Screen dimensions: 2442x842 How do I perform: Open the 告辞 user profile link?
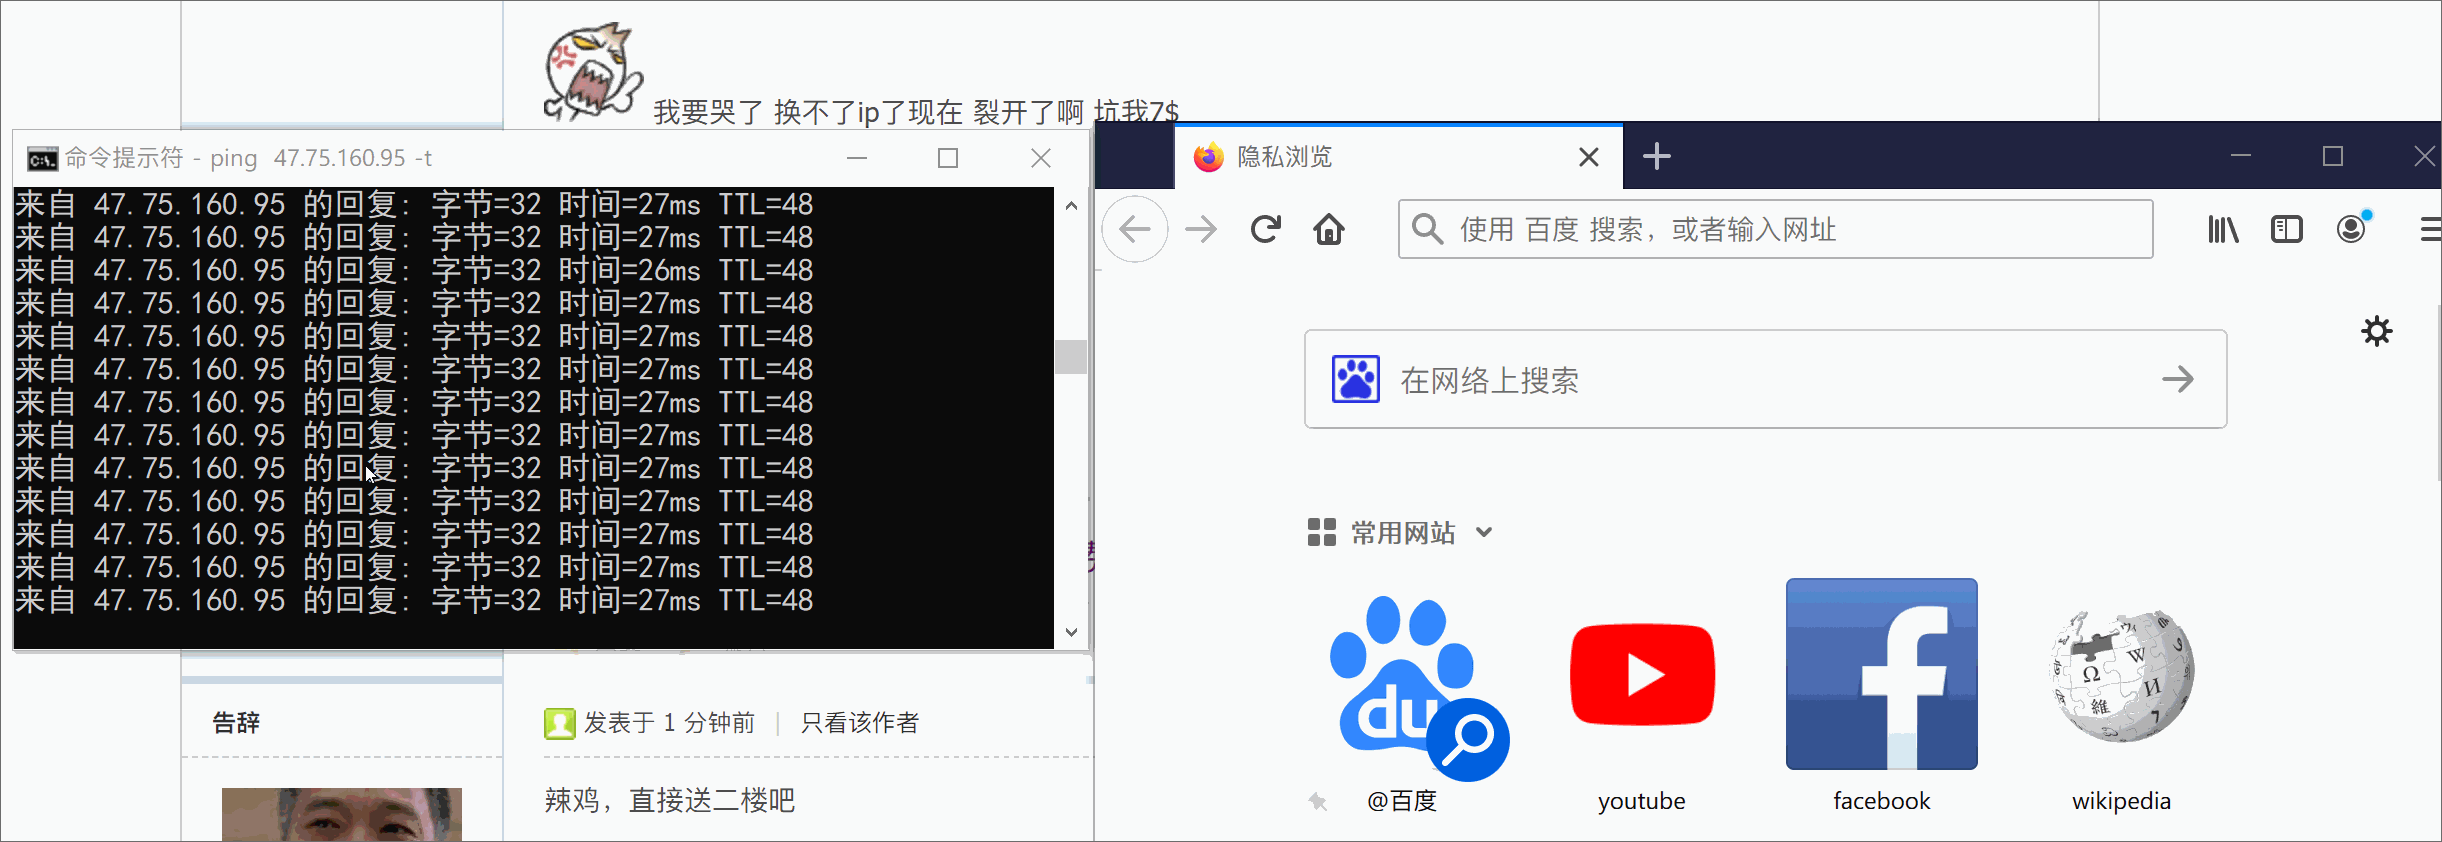[236, 723]
